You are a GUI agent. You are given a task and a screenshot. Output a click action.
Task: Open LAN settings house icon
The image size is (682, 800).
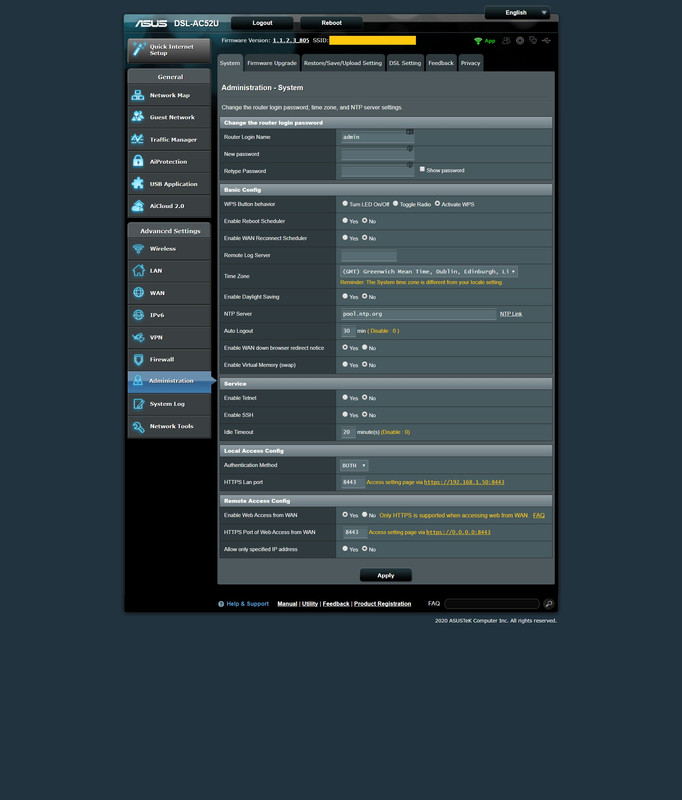pyautogui.click(x=138, y=270)
